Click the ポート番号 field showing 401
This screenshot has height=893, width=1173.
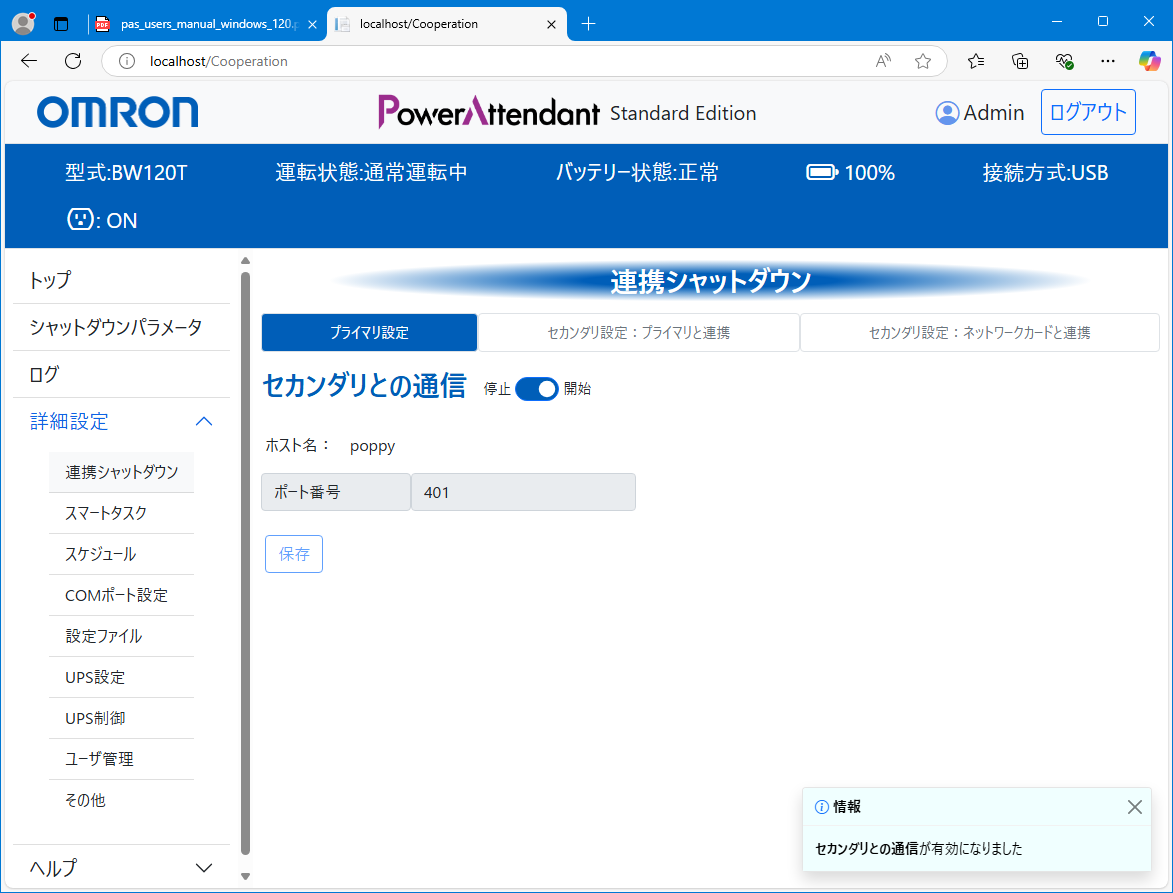(524, 492)
